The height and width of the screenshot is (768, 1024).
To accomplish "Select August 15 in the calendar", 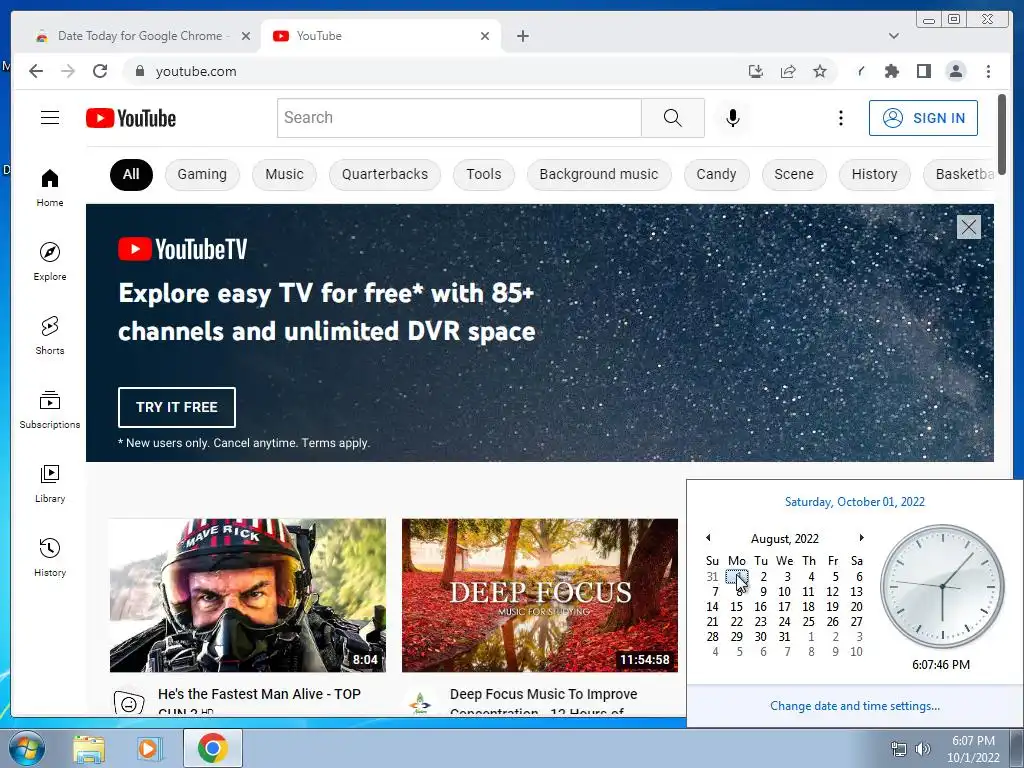I will pyautogui.click(x=736, y=607).
